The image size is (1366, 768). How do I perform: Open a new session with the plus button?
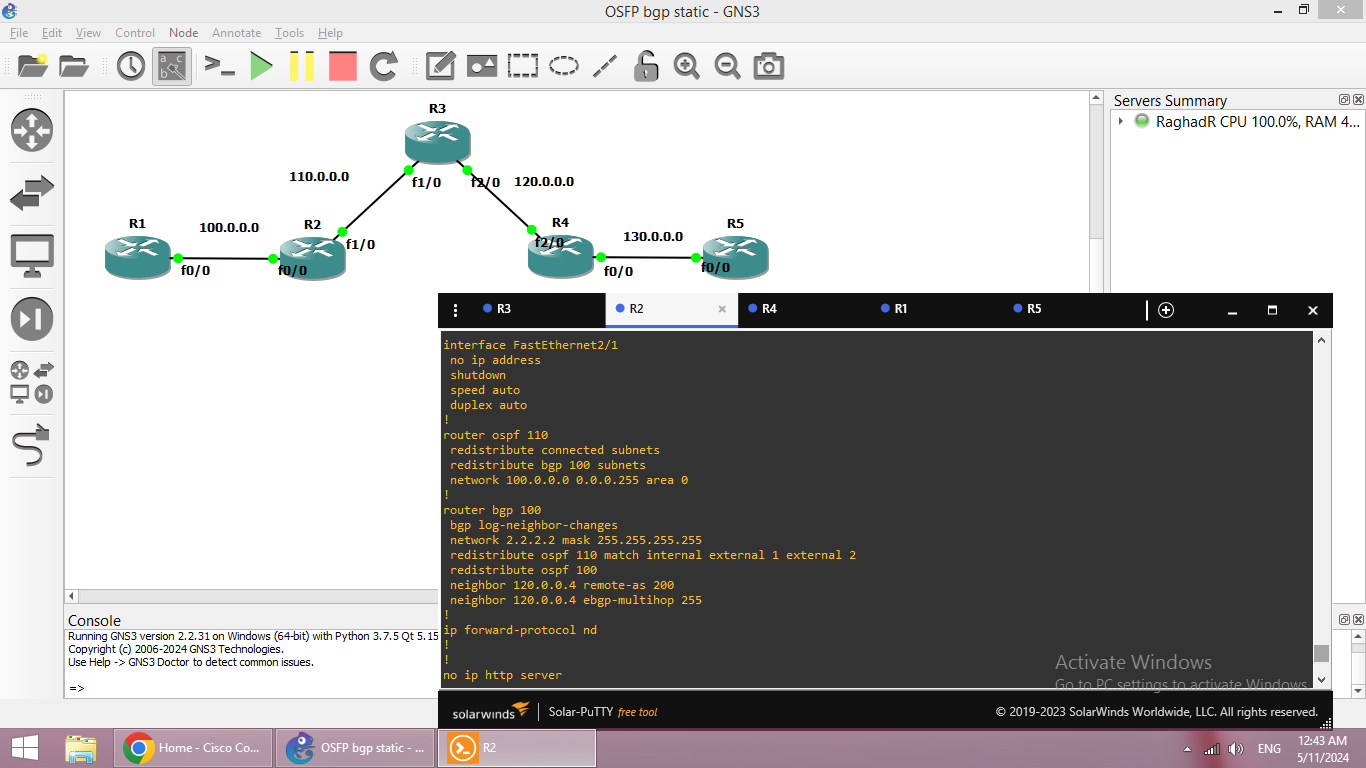tap(1166, 310)
